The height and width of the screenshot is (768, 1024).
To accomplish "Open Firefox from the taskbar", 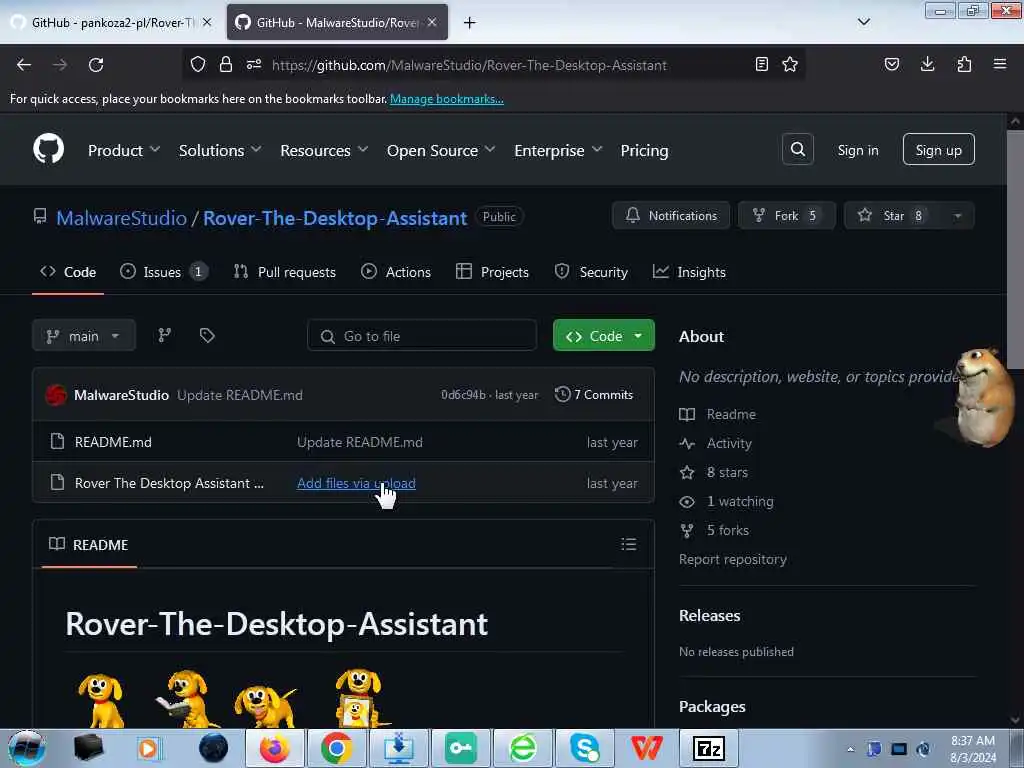I will pos(274,748).
